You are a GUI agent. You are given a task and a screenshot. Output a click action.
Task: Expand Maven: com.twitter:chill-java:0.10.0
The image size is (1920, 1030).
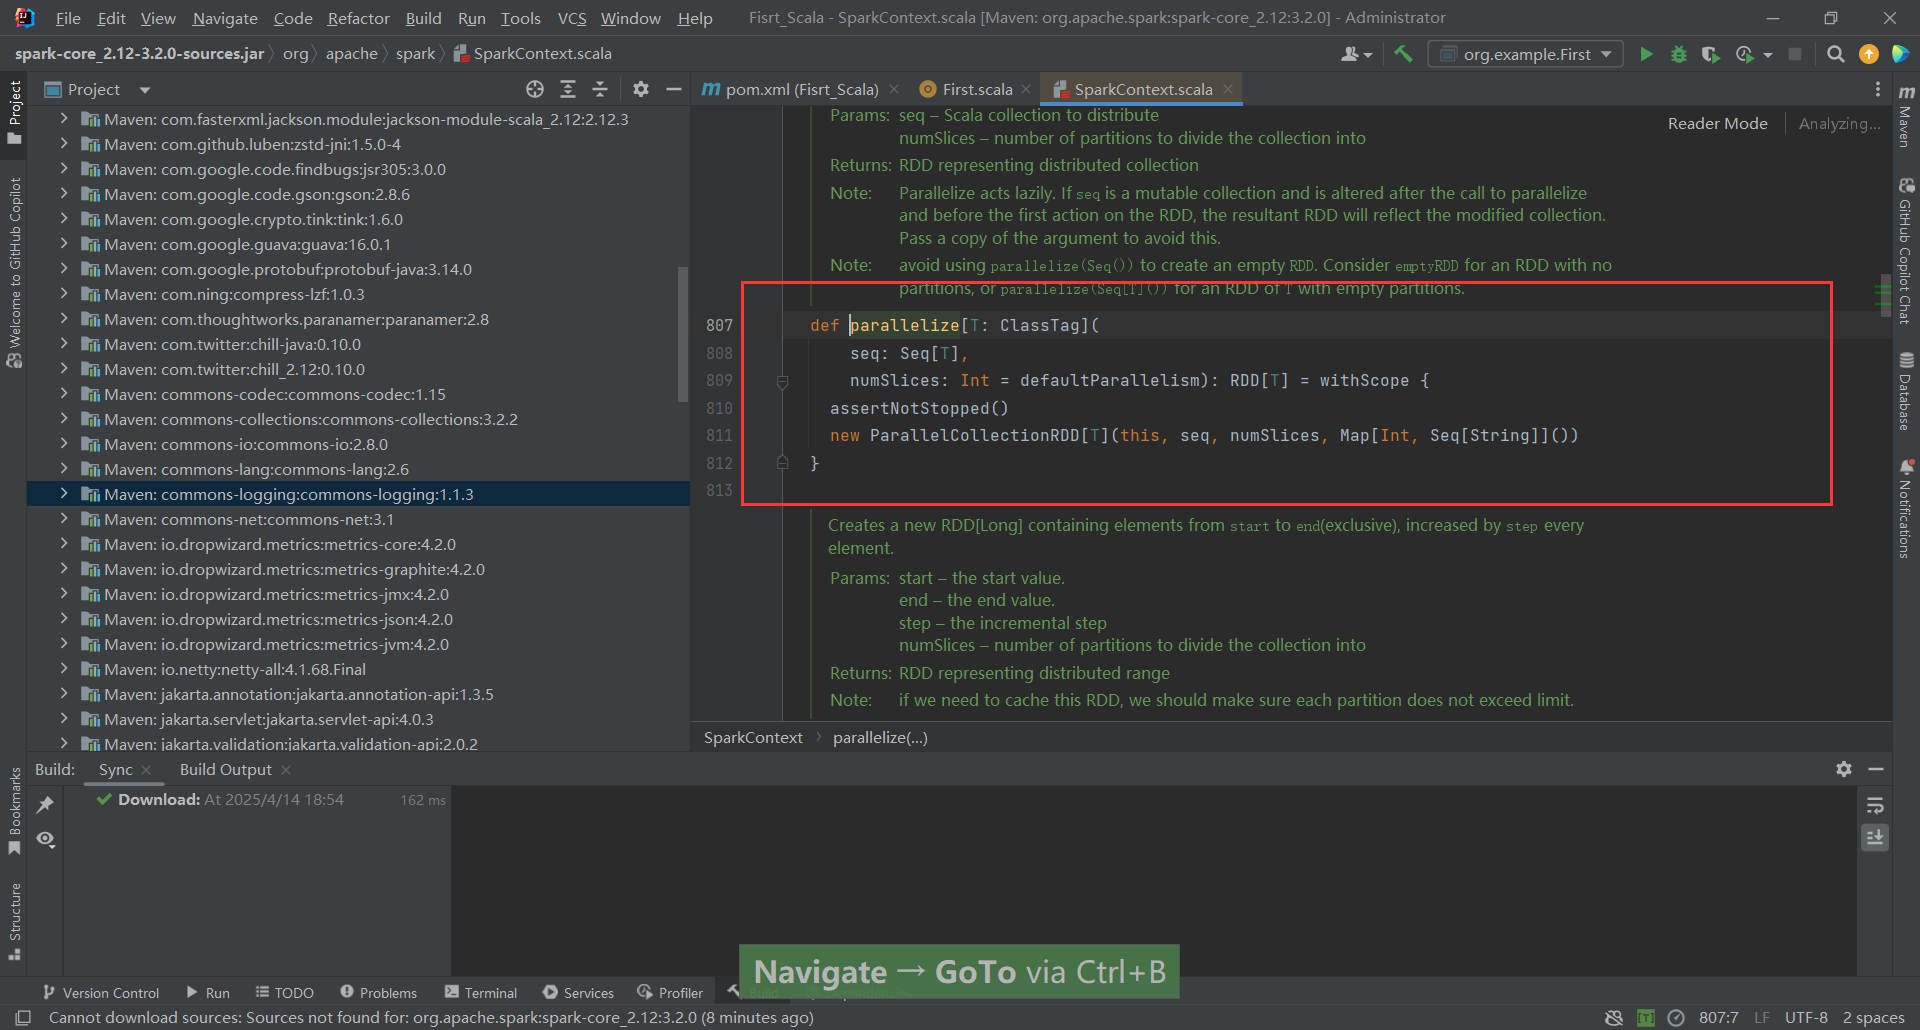click(64, 343)
